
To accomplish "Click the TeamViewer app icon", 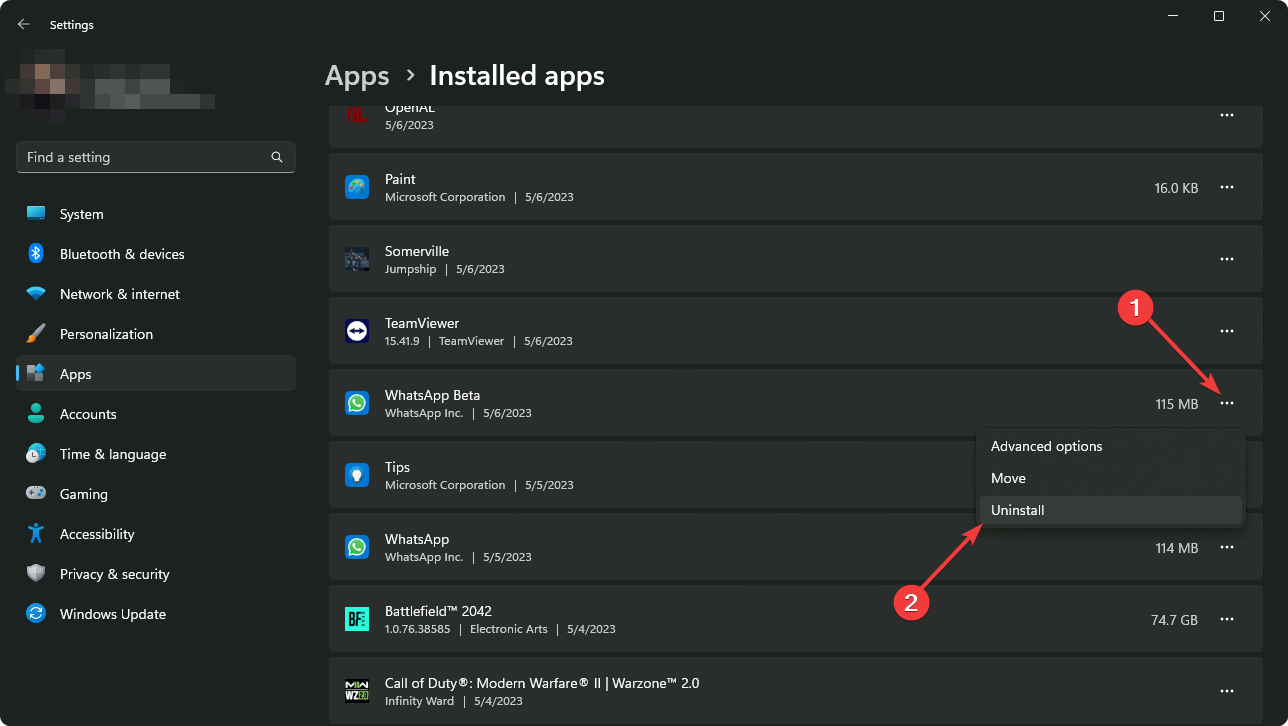I will (x=357, y=331).
